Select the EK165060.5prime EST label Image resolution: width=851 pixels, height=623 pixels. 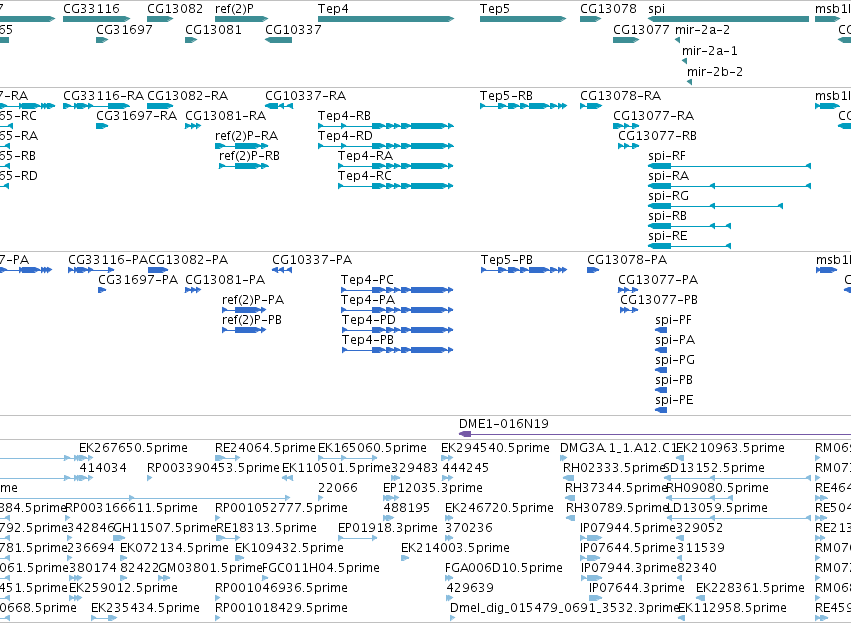pos(372,448)
